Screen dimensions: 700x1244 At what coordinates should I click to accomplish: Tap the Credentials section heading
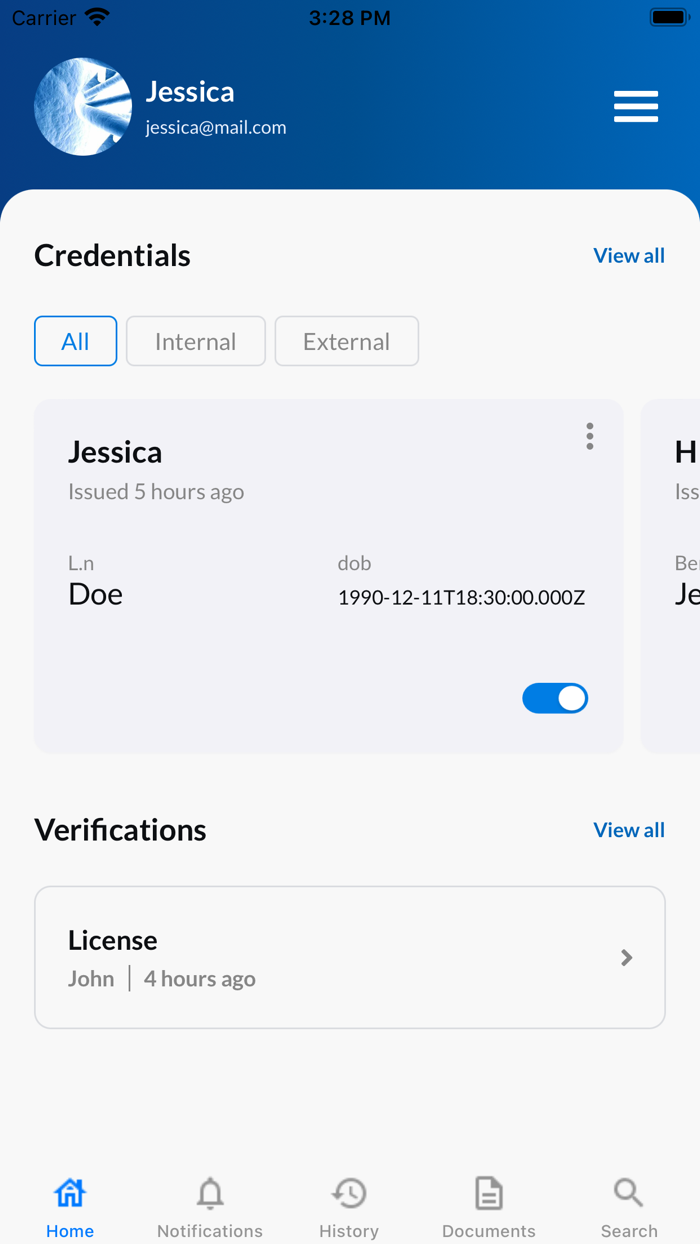tap(112, 255)
